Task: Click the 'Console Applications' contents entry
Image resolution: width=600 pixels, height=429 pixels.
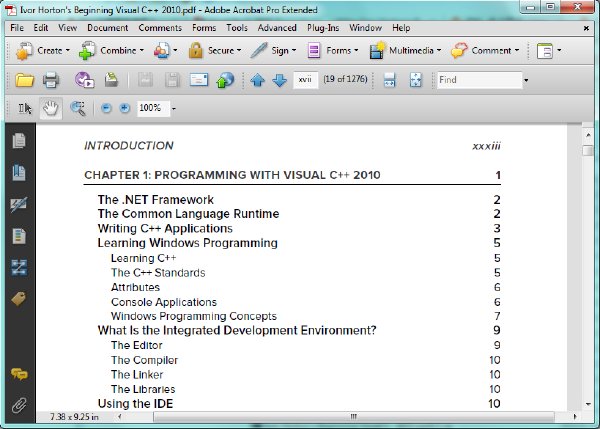Action: pos(164,302)
